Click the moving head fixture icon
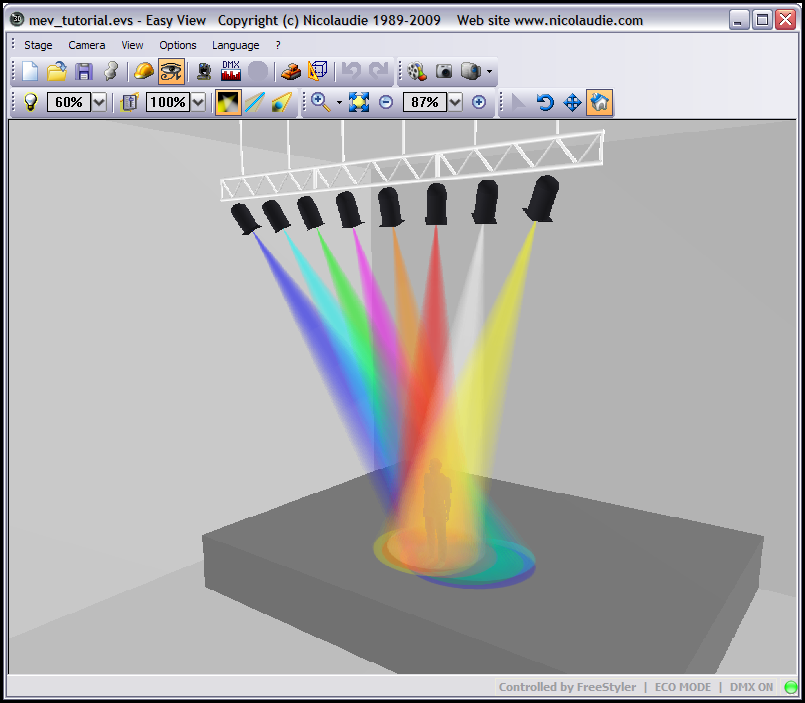Viewport: 805px width, 703px height. pyautogui.click(x=204, y=71)
